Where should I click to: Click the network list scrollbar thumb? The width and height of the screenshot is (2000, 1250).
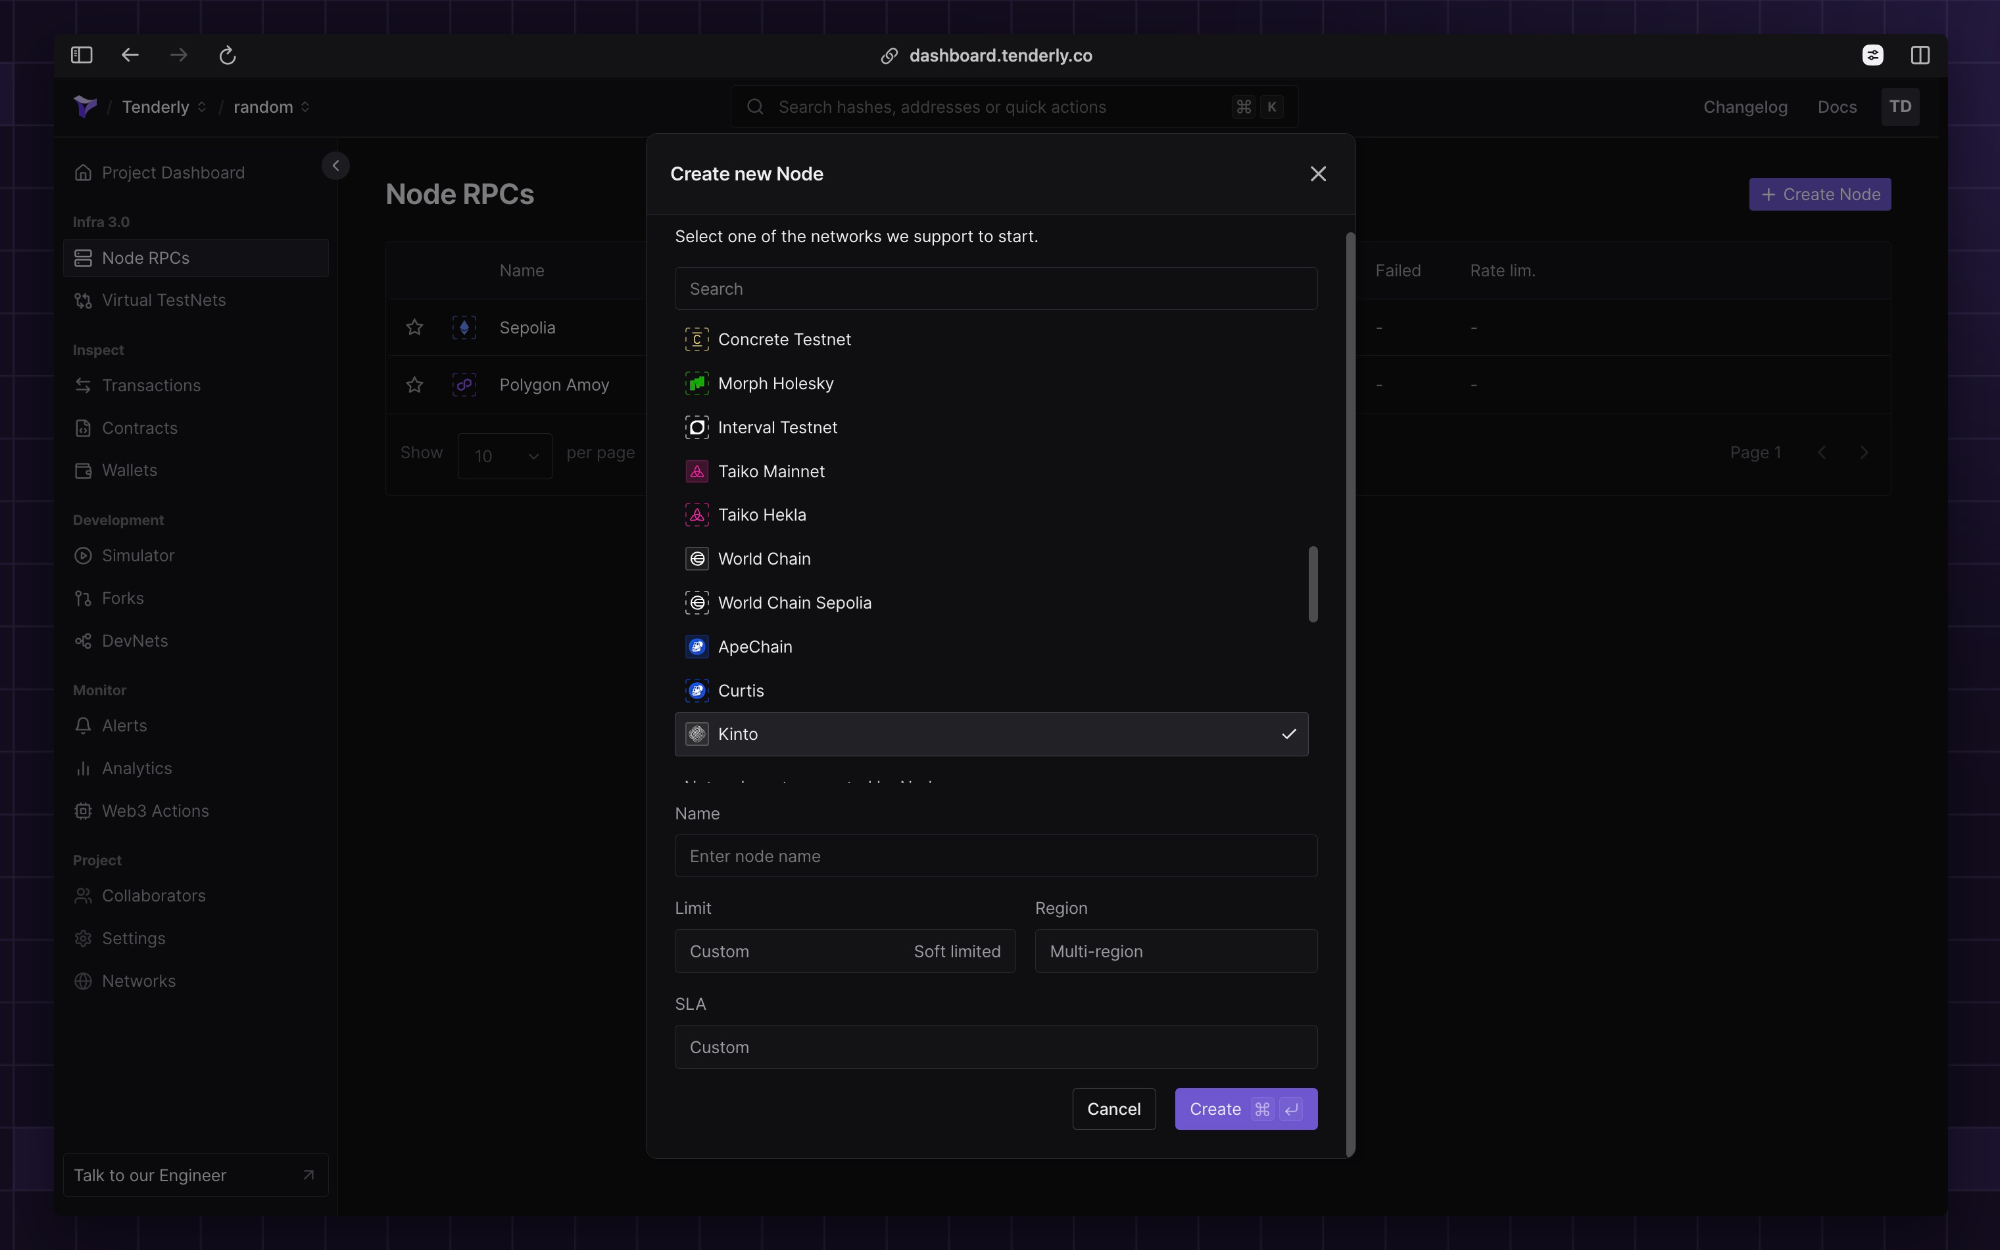[x=1313, y=583]
